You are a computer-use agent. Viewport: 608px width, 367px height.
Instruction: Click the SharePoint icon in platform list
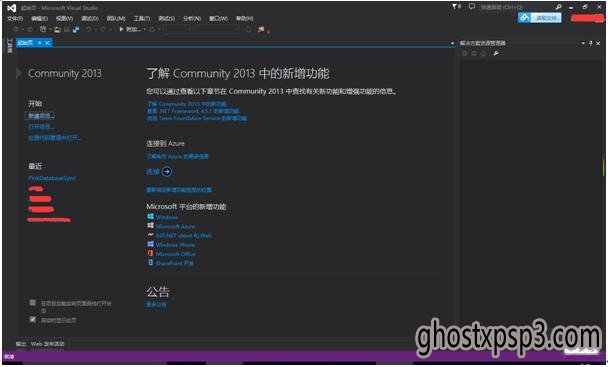150,263
